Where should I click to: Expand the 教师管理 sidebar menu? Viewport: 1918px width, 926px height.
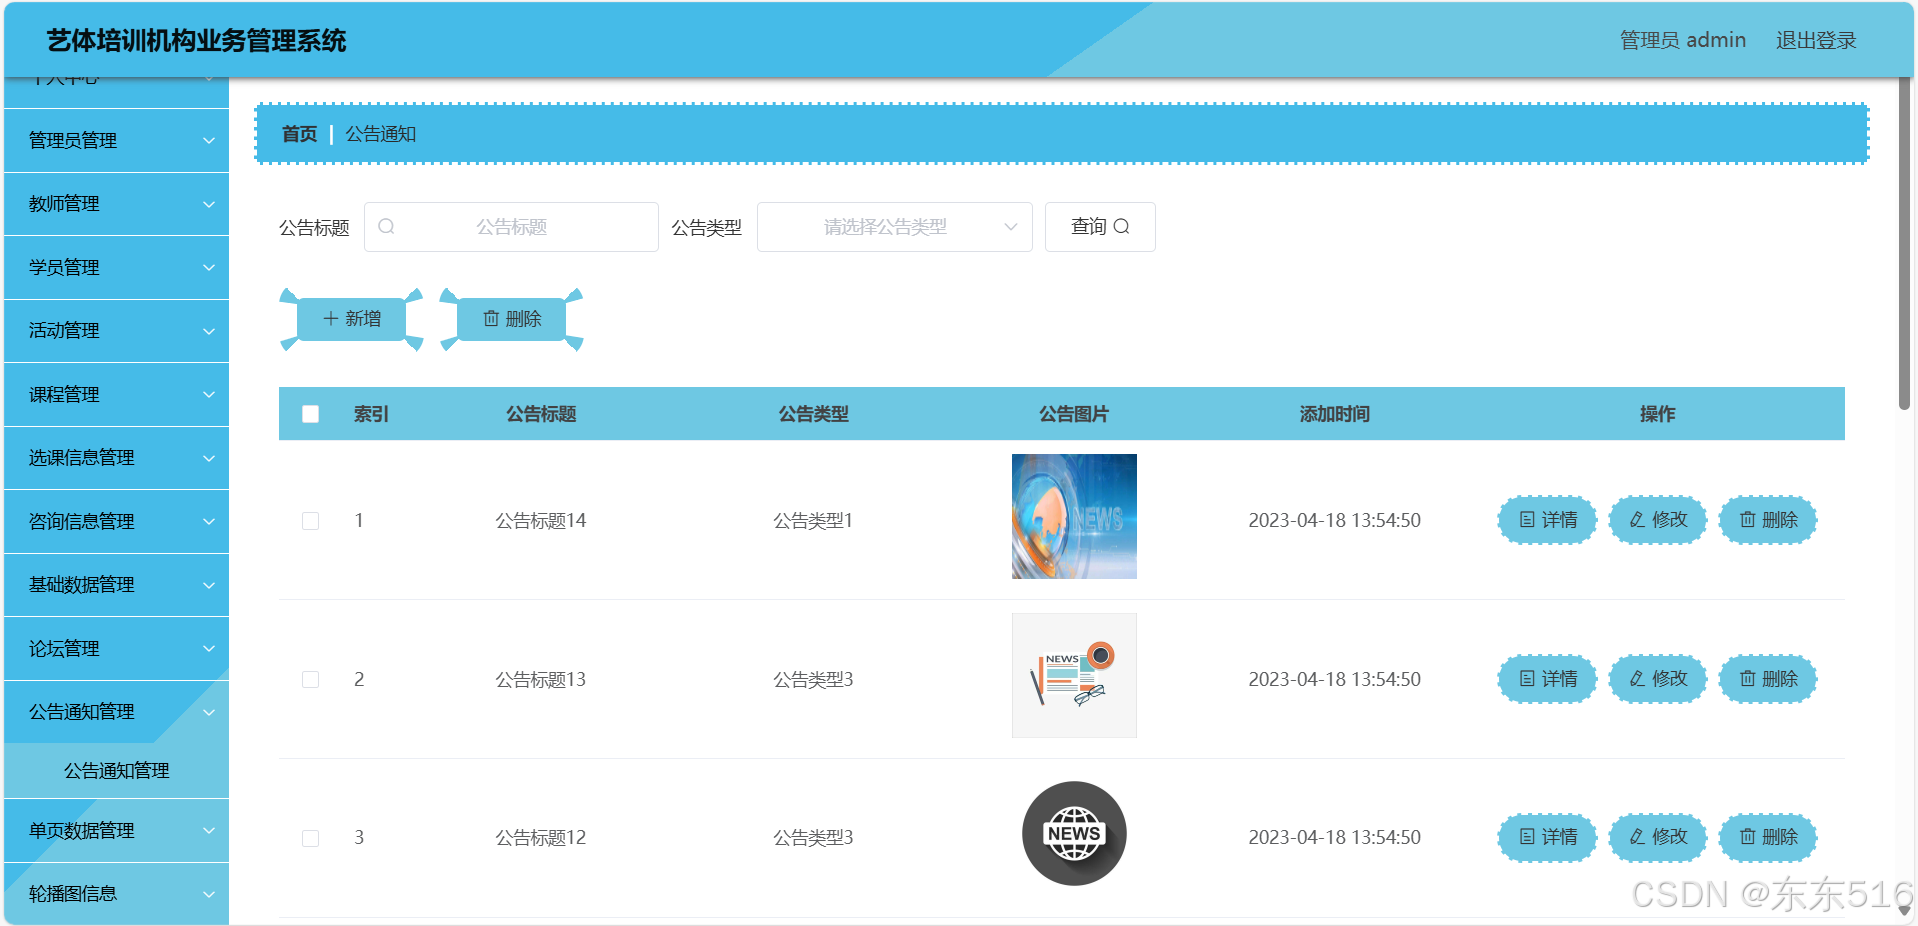(117, 204)
